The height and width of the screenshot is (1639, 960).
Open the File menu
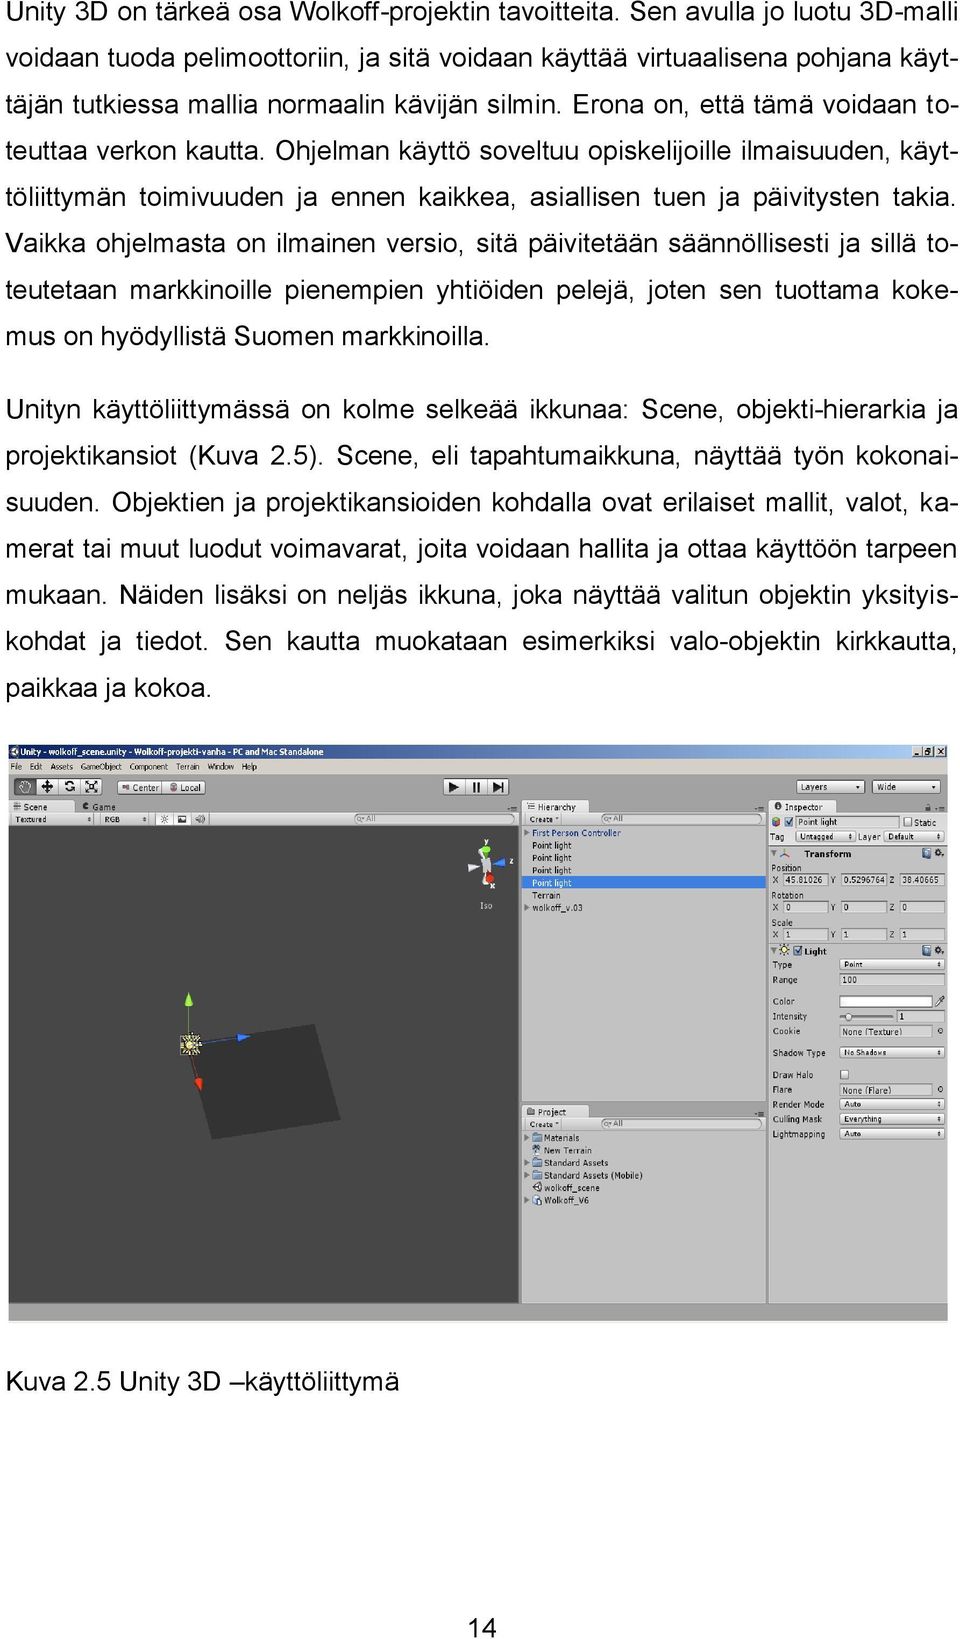click(x=16, y=767)
